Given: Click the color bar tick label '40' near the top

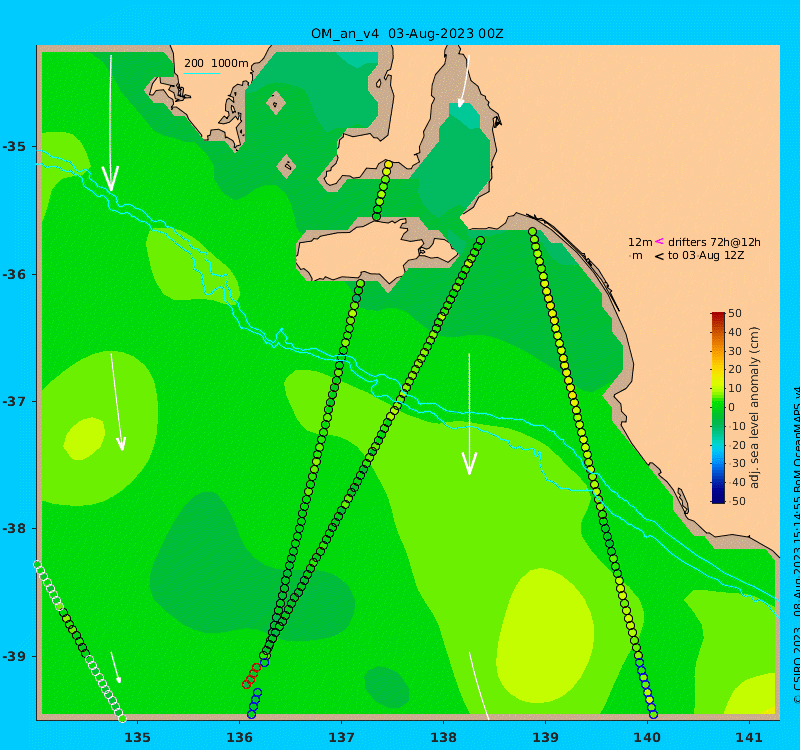Looking at the screenshot, I should coord(735,332).
